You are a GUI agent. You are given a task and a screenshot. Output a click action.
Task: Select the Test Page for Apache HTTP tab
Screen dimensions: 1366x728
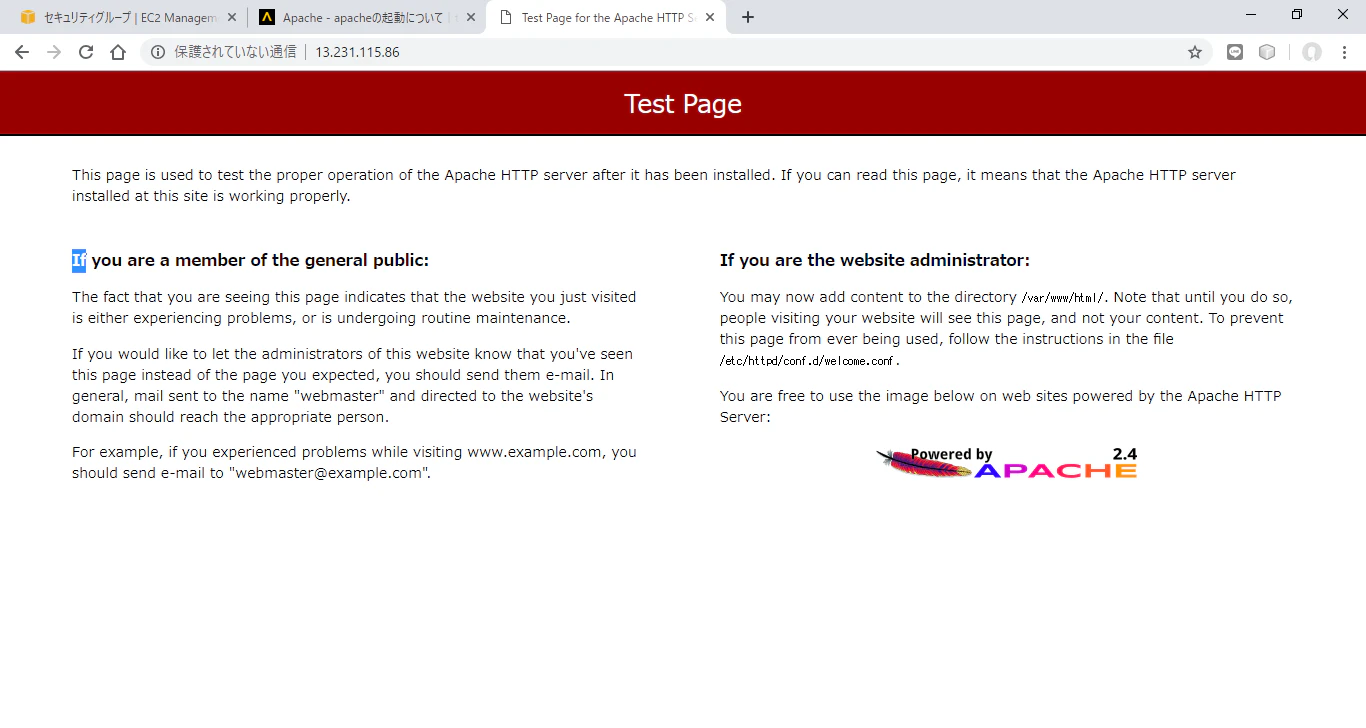tap(605, 17)
